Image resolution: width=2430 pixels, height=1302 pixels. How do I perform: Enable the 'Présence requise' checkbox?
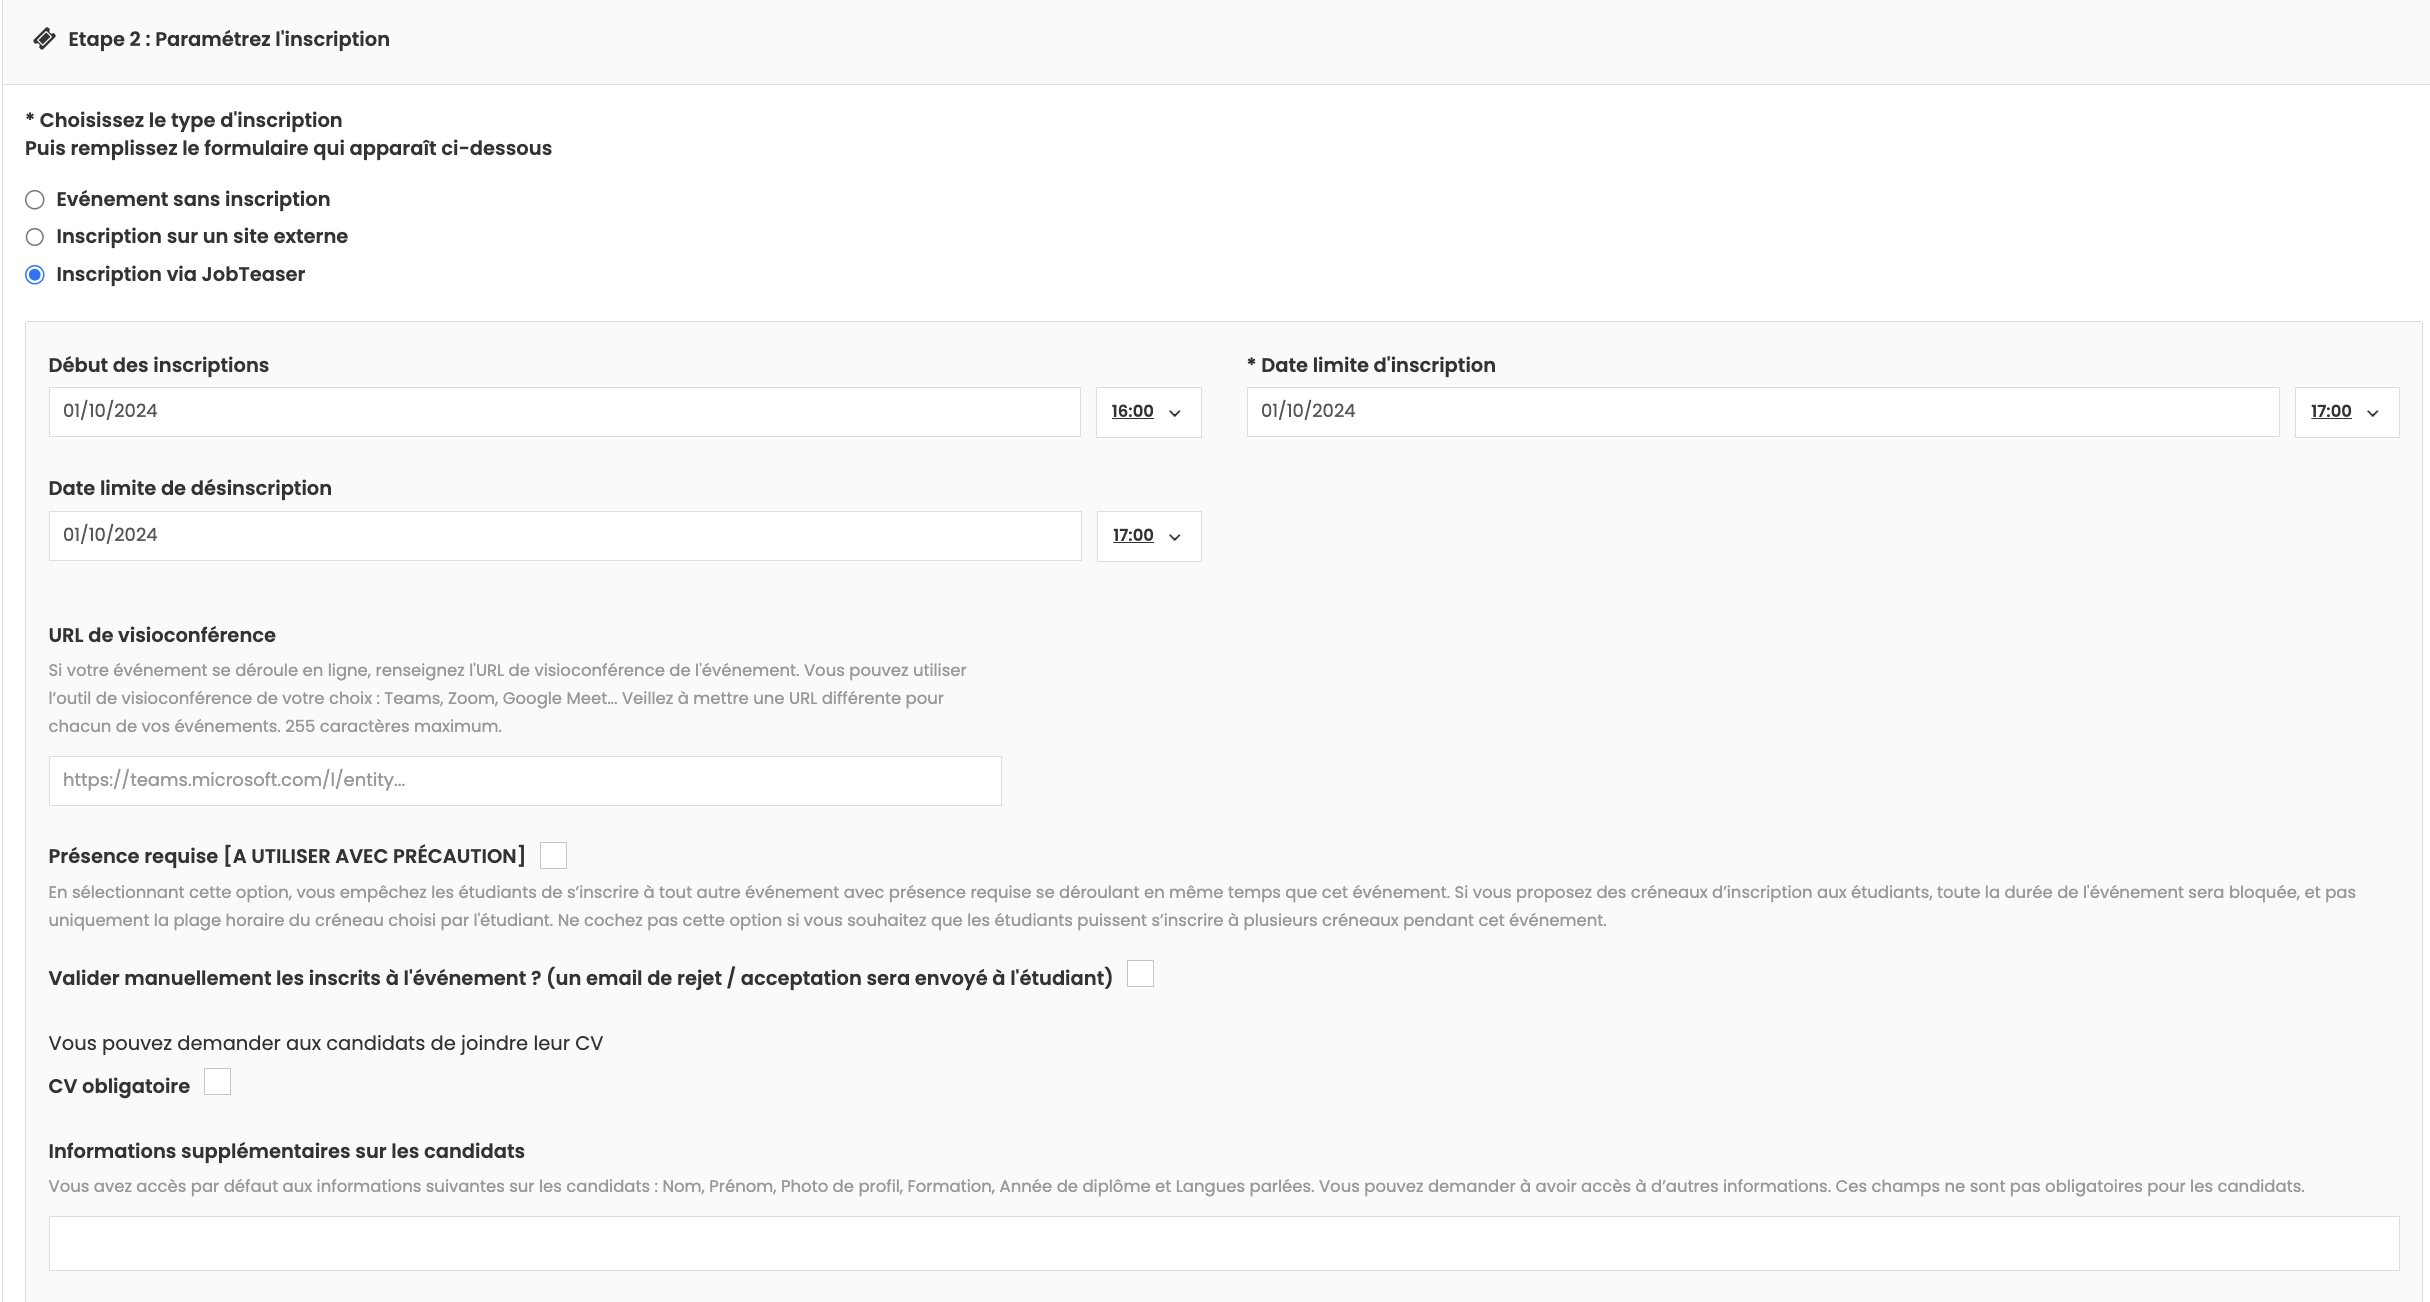click(553, 856)
